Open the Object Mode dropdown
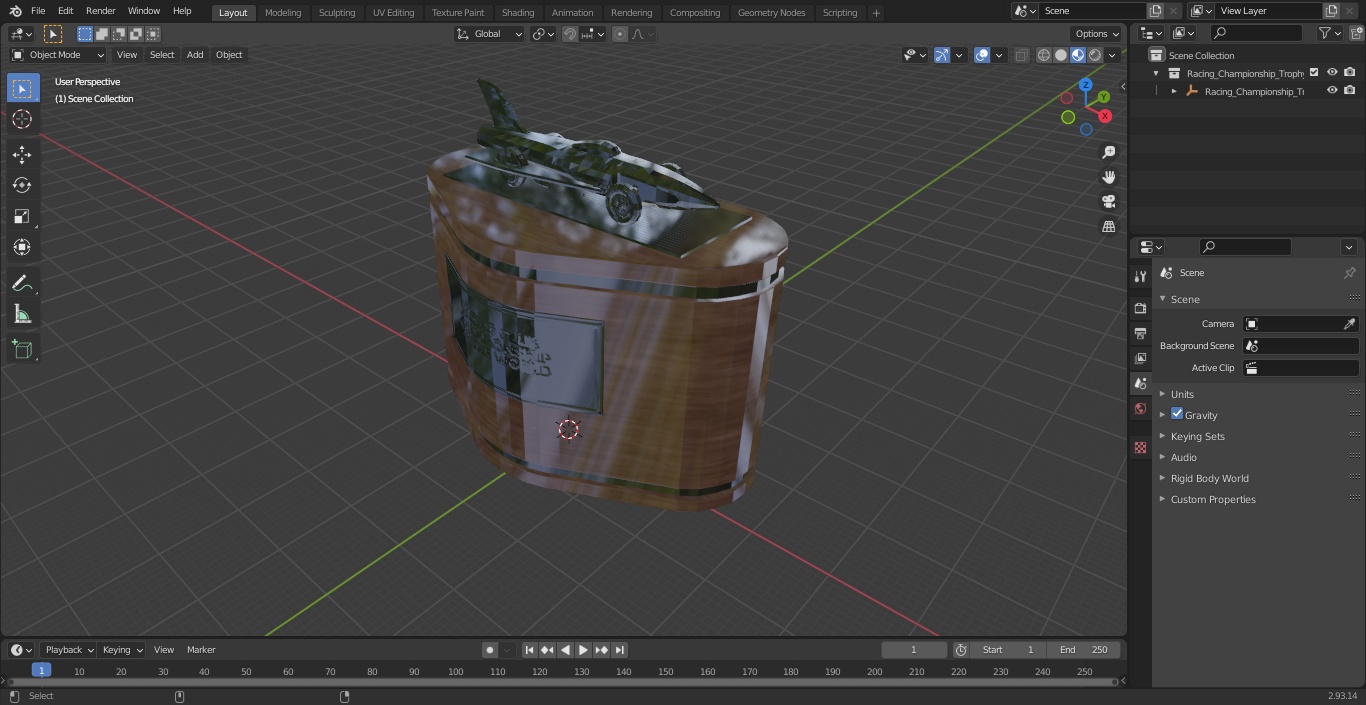 pyautogui.click(x=58, y=55)
